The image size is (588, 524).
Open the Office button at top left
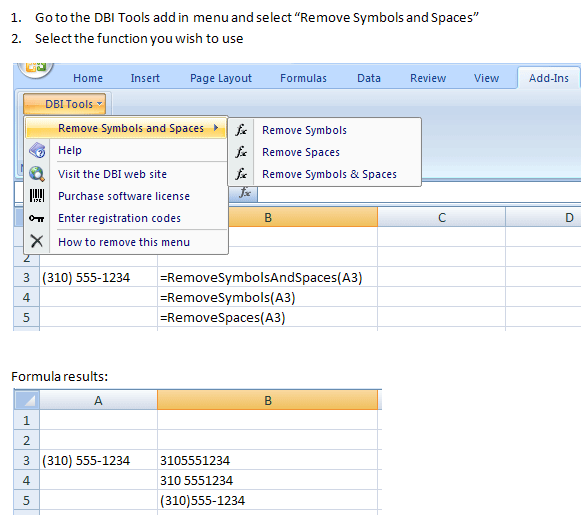point(36,69)
